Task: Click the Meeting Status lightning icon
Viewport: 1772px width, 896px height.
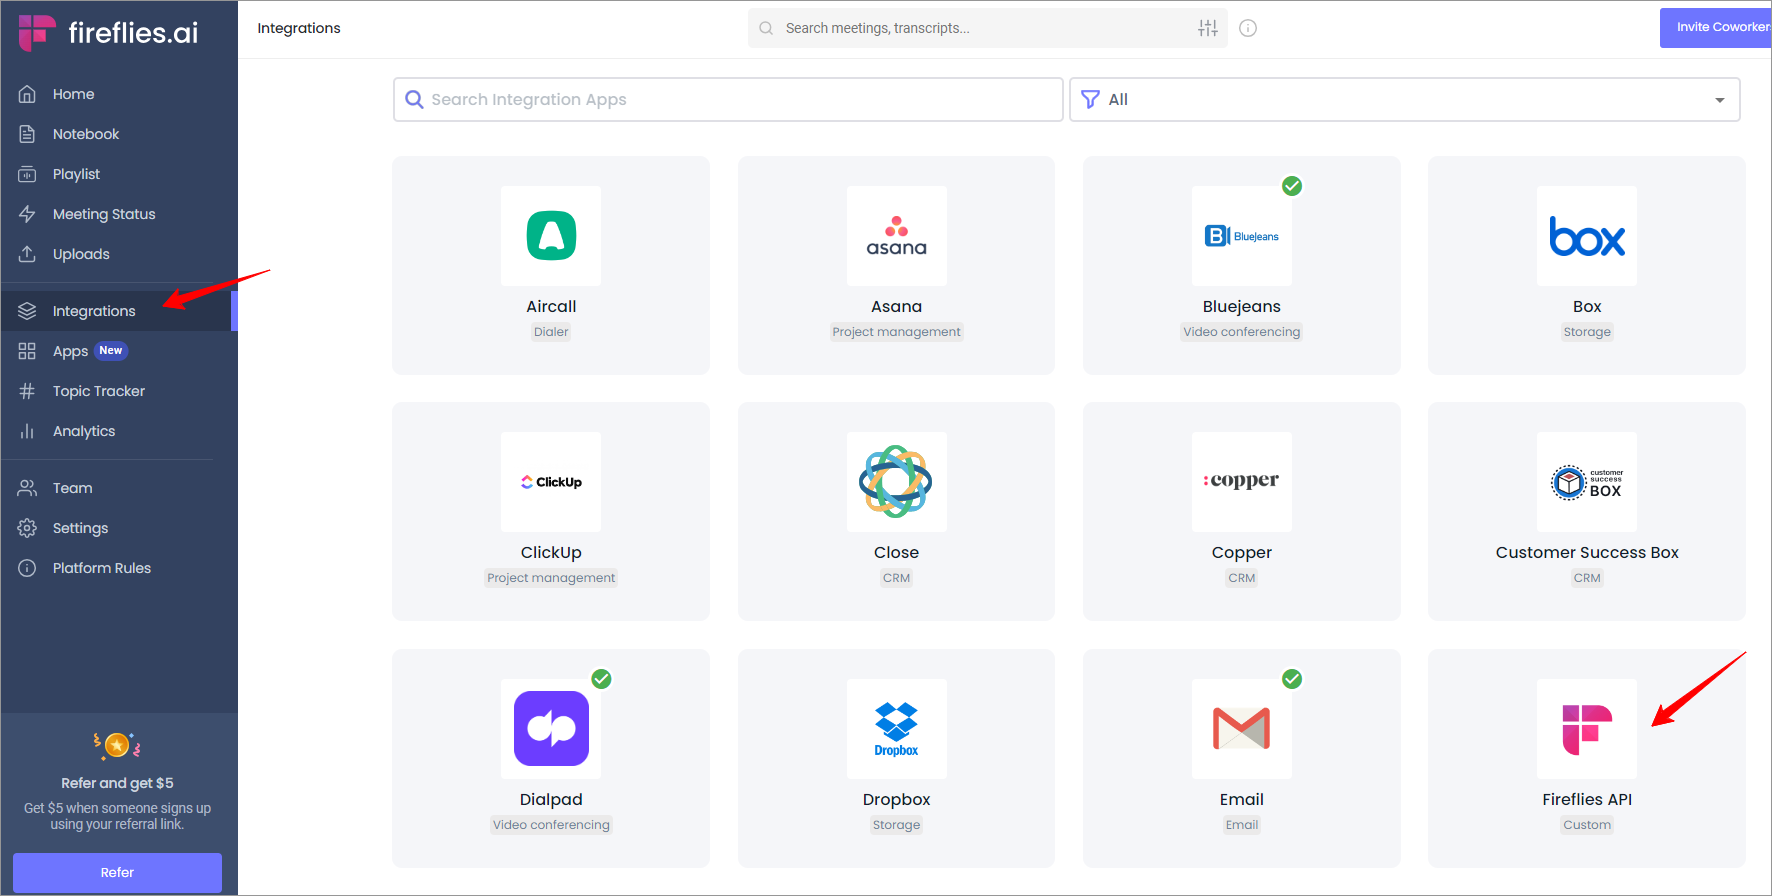Action: tap(27, 214)
